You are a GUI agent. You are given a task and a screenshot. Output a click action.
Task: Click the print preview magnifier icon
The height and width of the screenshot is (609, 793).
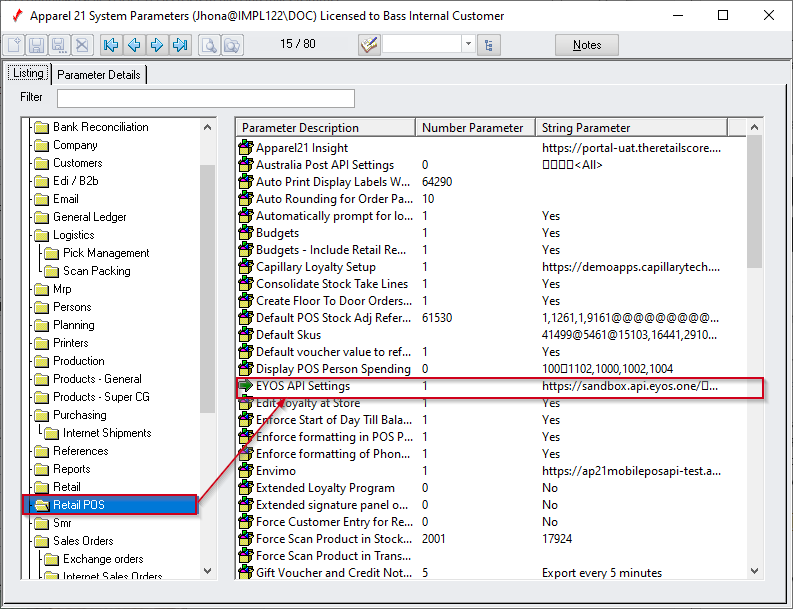point(209,45)
